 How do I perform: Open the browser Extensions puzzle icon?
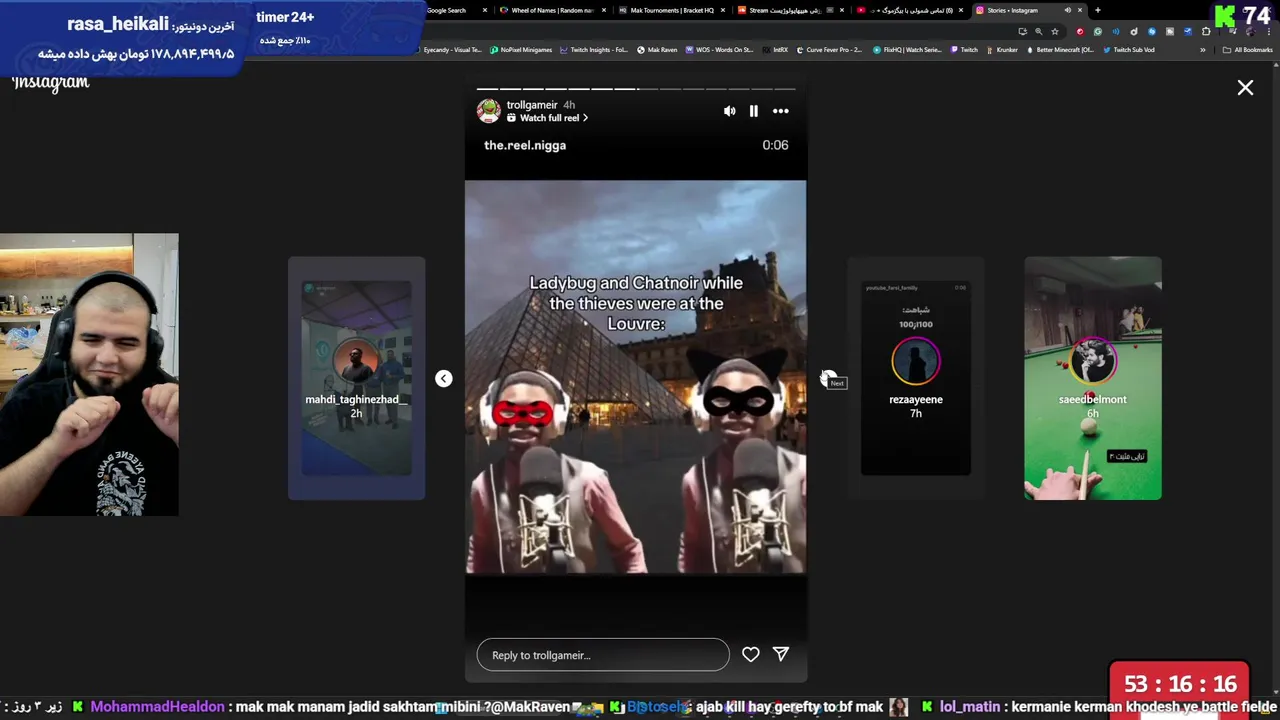pos(1206,31)
